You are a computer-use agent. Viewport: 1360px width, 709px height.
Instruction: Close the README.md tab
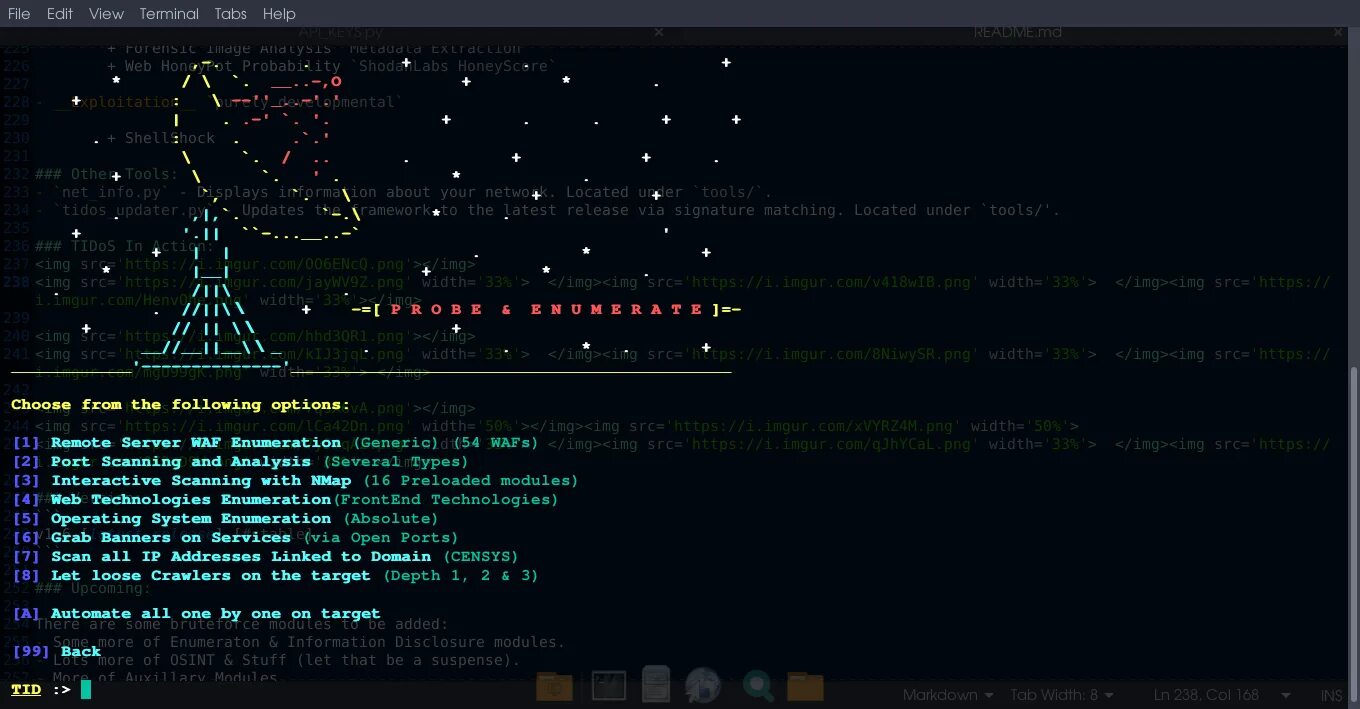pos(1338,32)
